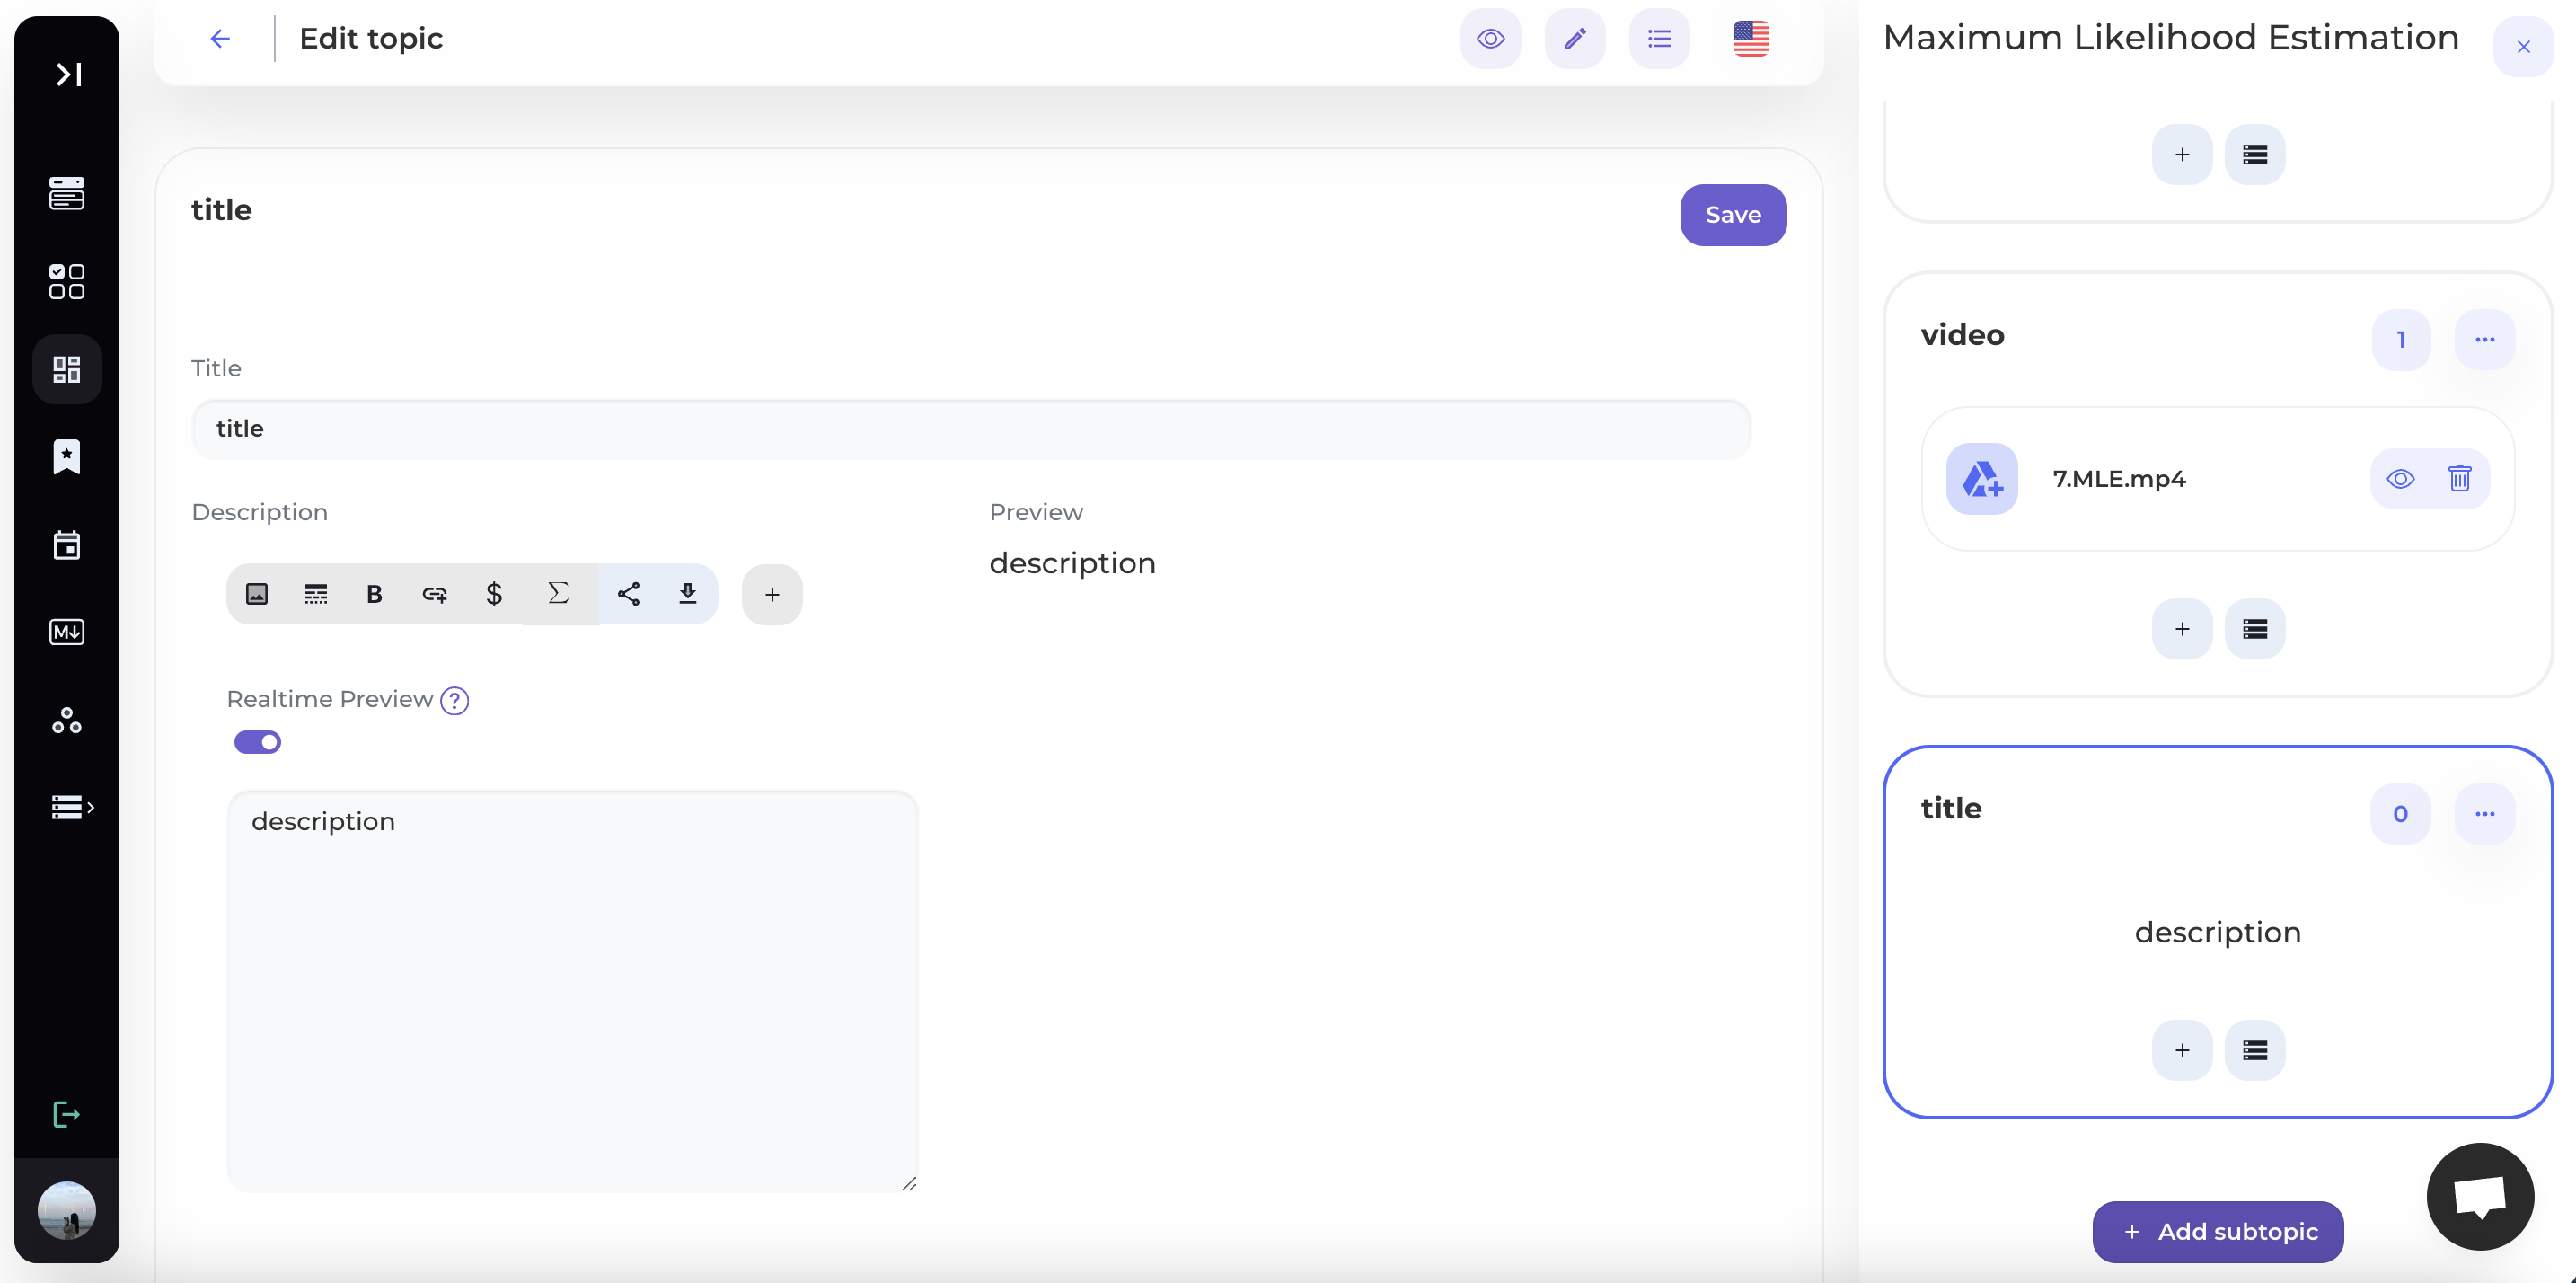2576x1283 pixels.
Task: Expand the list menu sidebar icon
Action: point(72,807)
